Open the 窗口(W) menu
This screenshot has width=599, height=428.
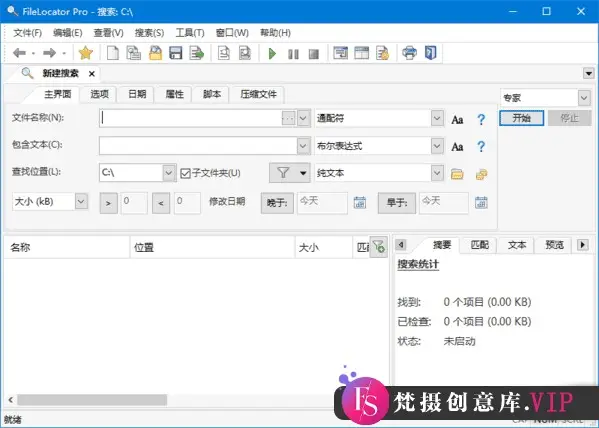232,33
